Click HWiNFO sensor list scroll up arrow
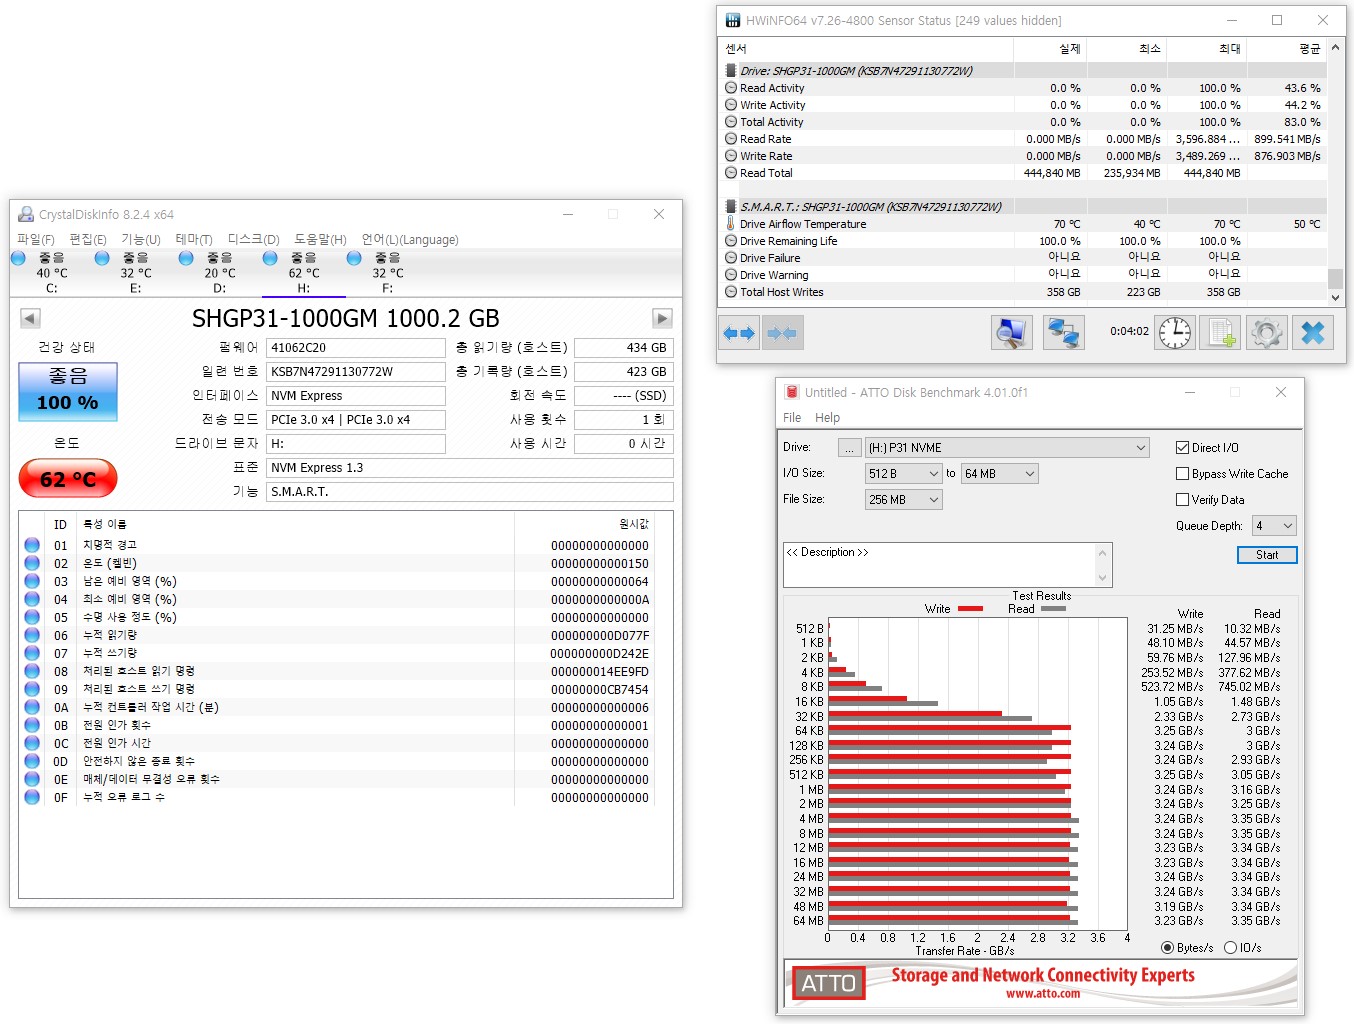The image size is (1354, 1024). [x=1335, y=46]
